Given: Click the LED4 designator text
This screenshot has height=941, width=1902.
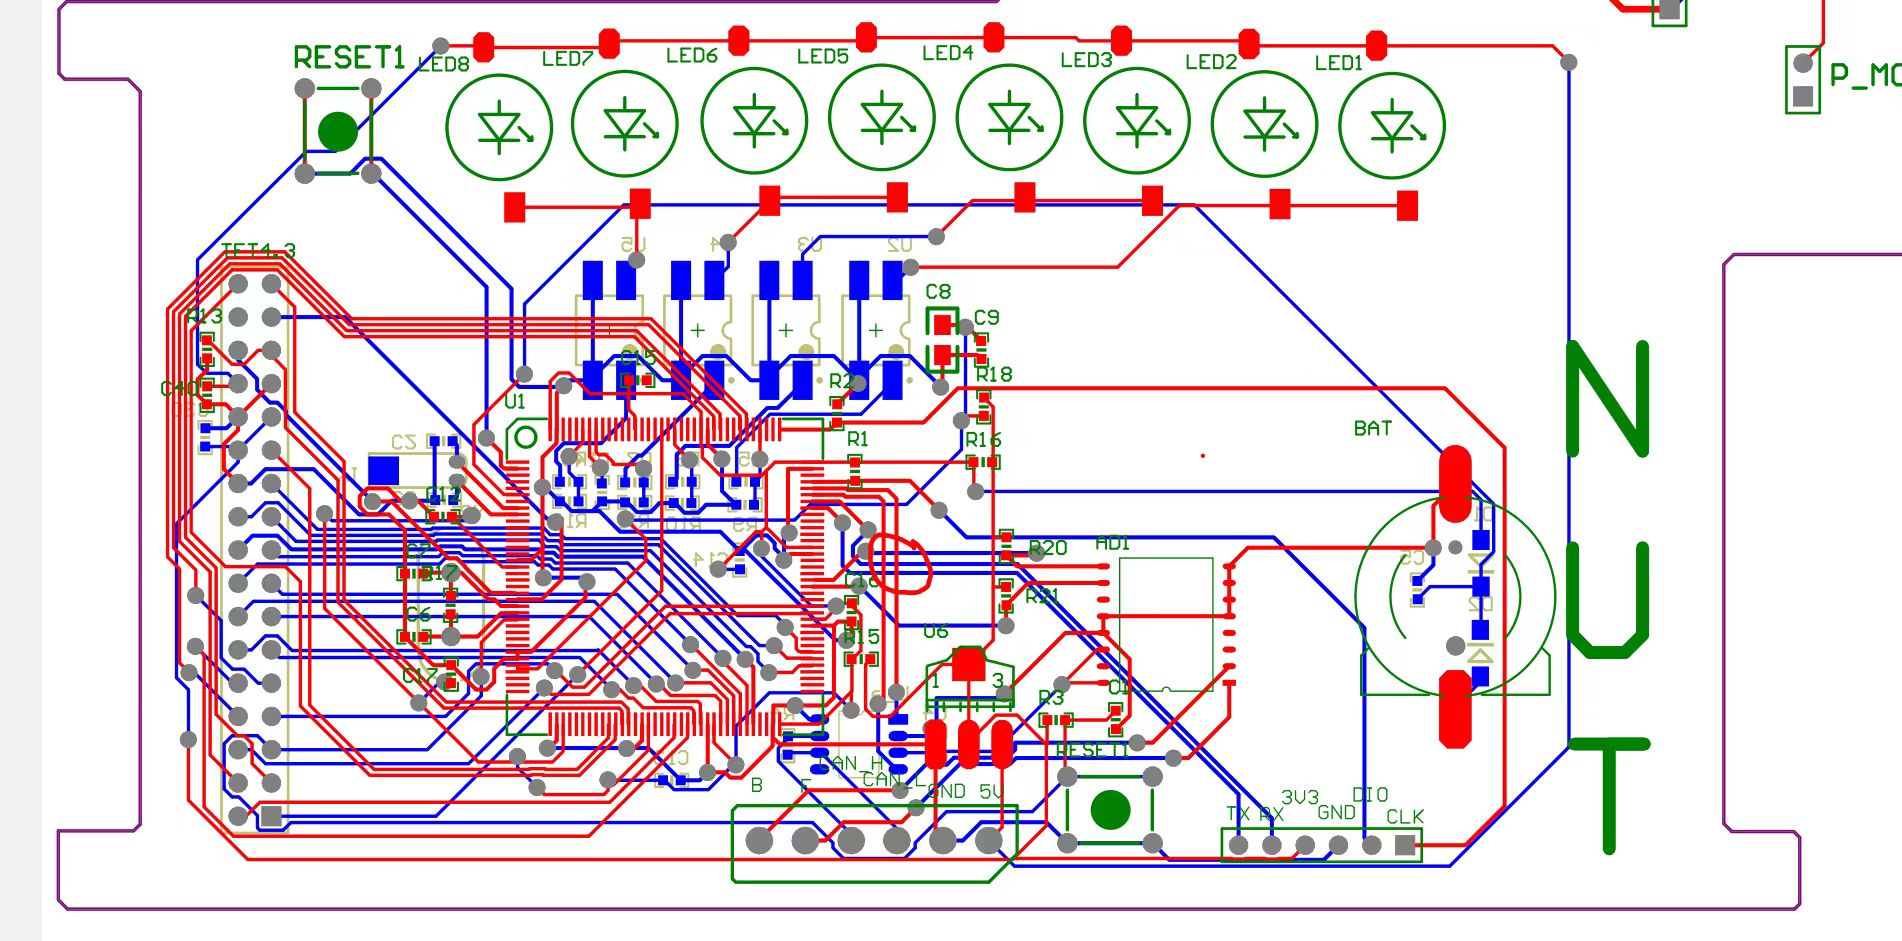Looking at the screenshot, I should tap(947, 53).
